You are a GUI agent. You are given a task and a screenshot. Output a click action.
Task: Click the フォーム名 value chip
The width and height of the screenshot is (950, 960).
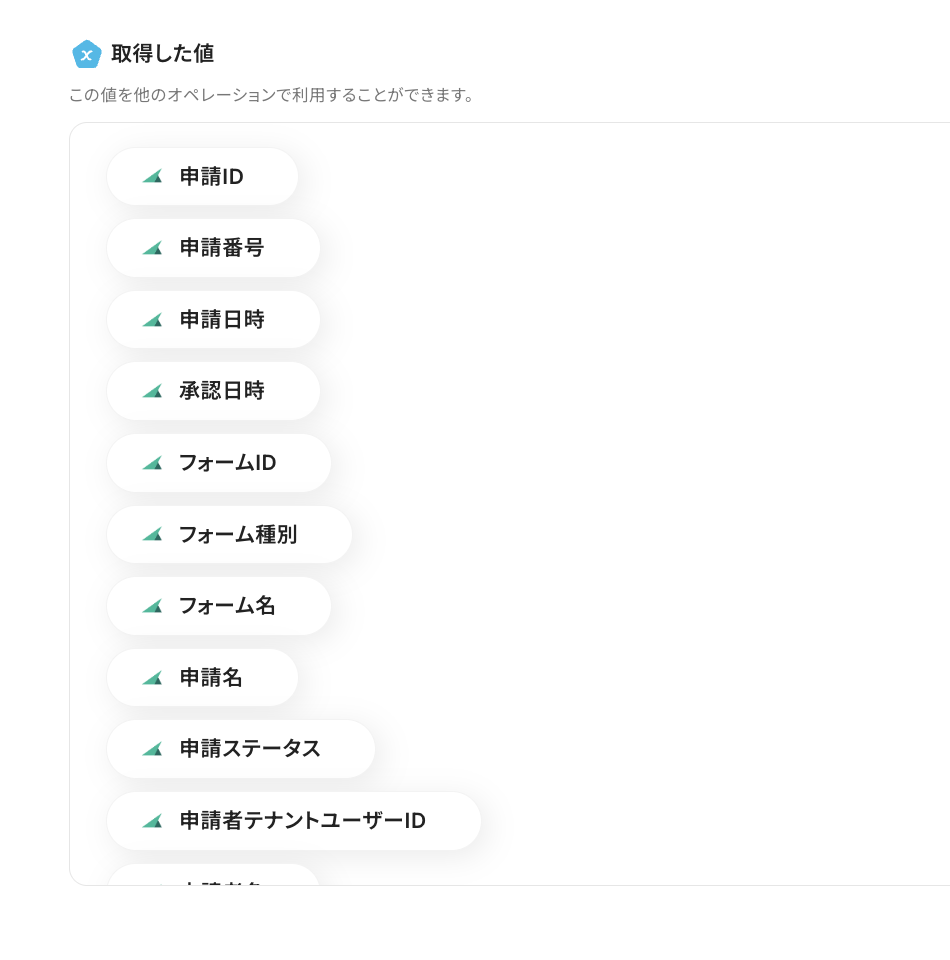coord(227,606)
